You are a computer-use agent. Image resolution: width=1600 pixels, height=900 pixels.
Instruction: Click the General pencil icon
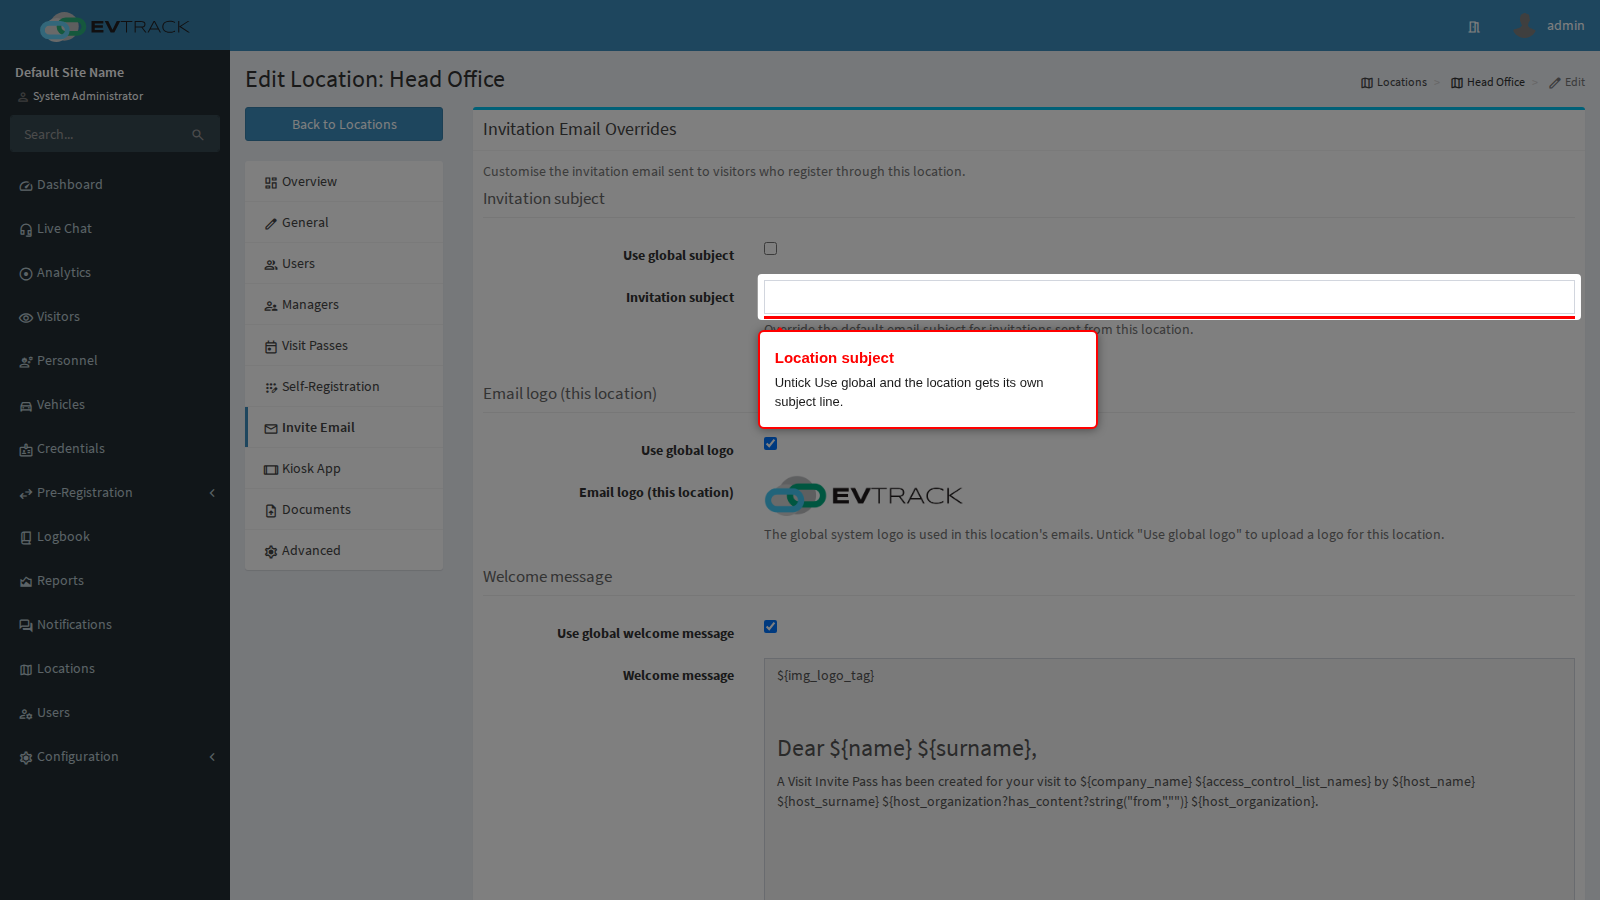point(271,224)
